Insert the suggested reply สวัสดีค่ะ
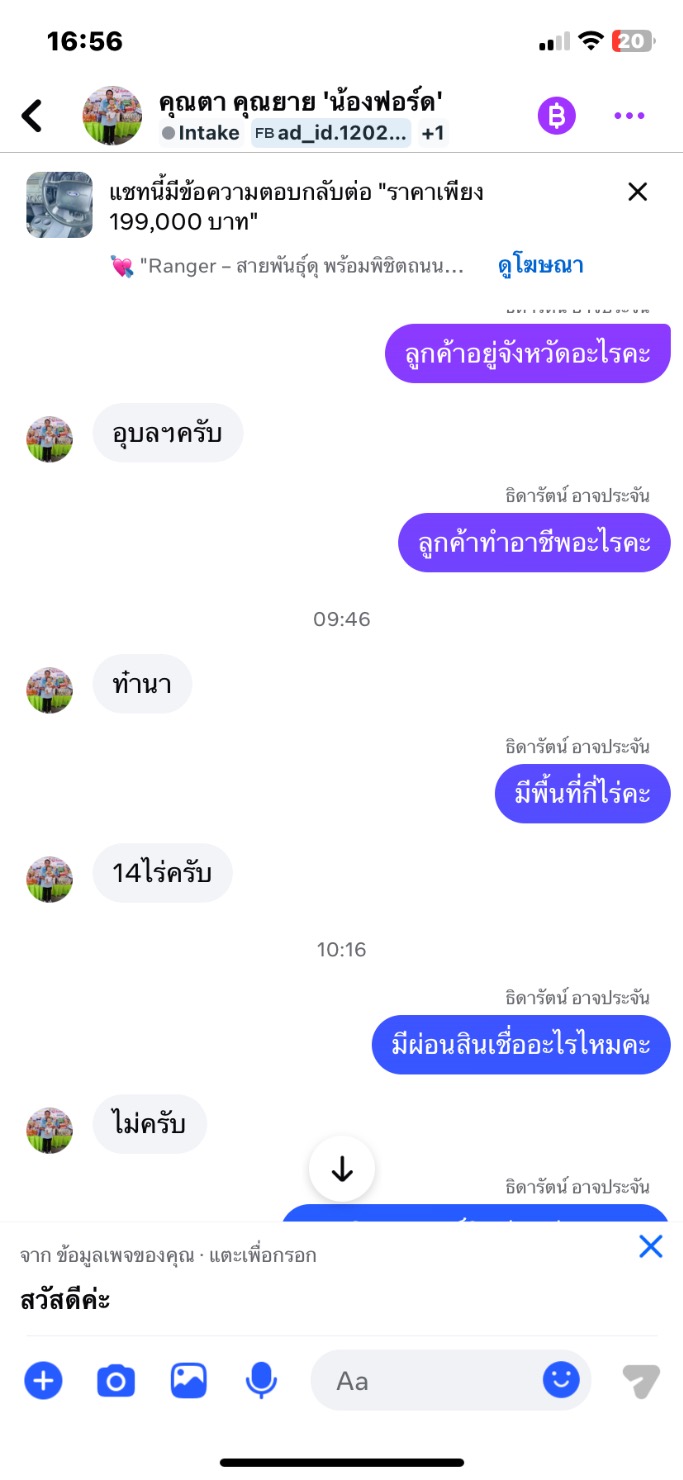Image resolution: width=683 pixels, height=1480 pixels. point(65,1301)
